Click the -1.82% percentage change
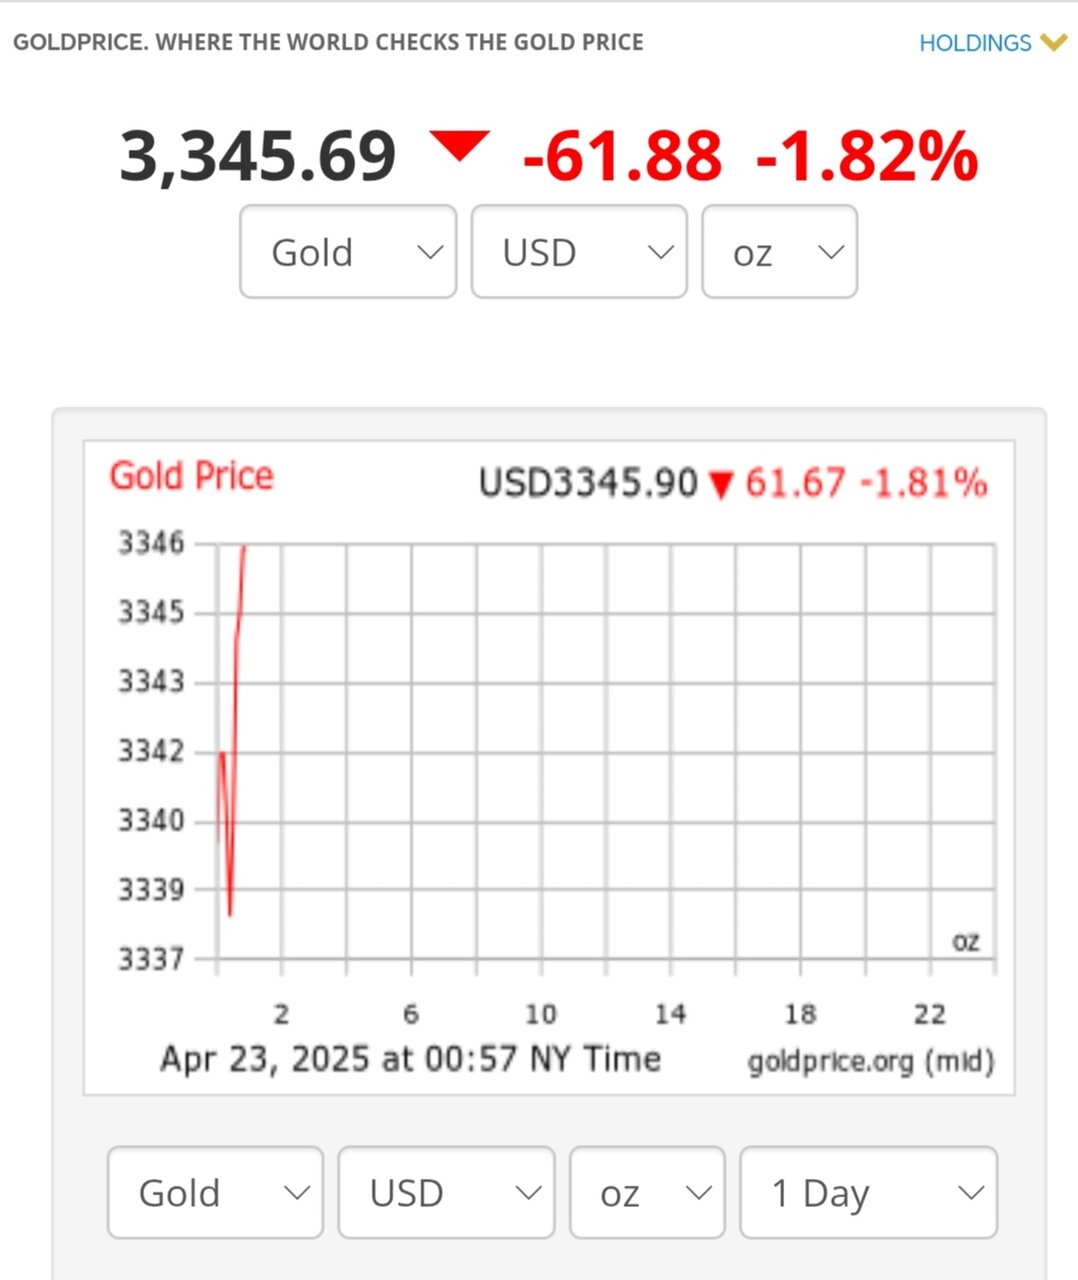Screen dimensions: 1078x1280 click(x=867, y=157)
